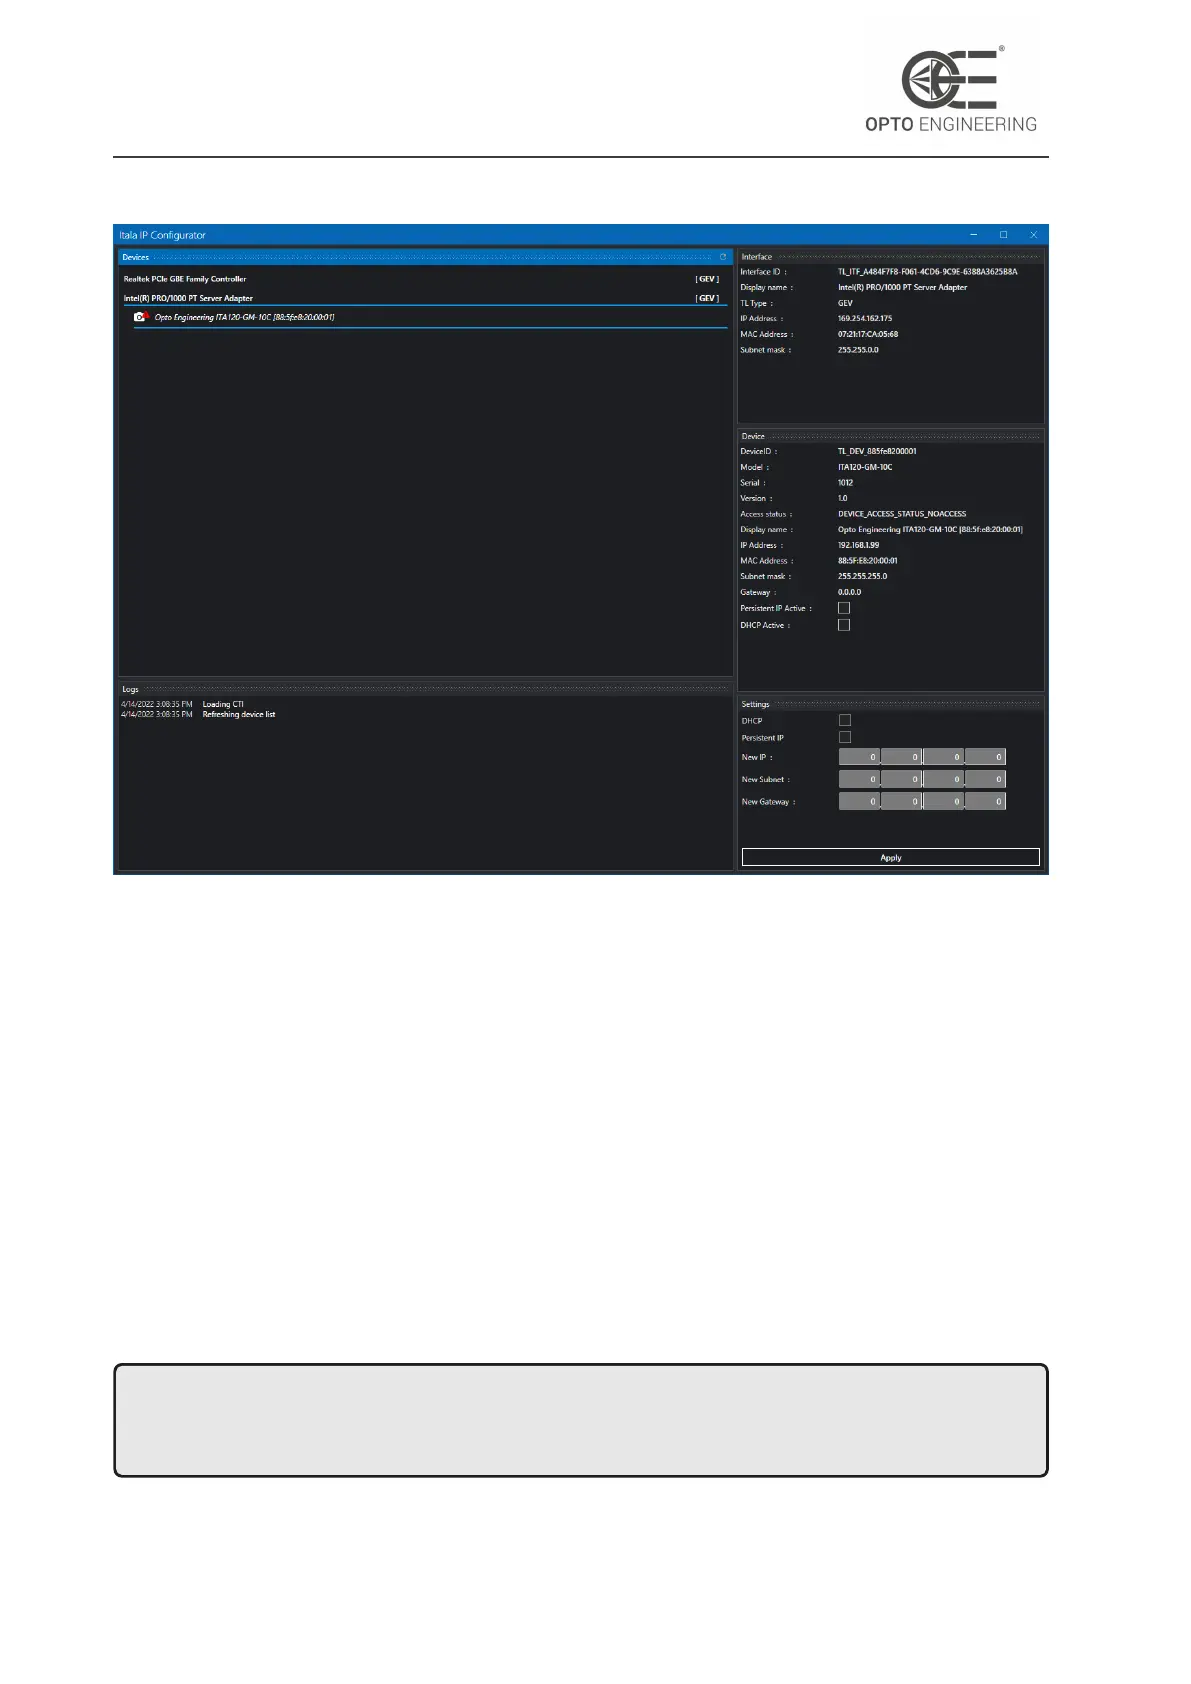This screenshot has height=1684, width=1191.
Task: Click third octet of New IP
Action: click(x=943, y=757)
